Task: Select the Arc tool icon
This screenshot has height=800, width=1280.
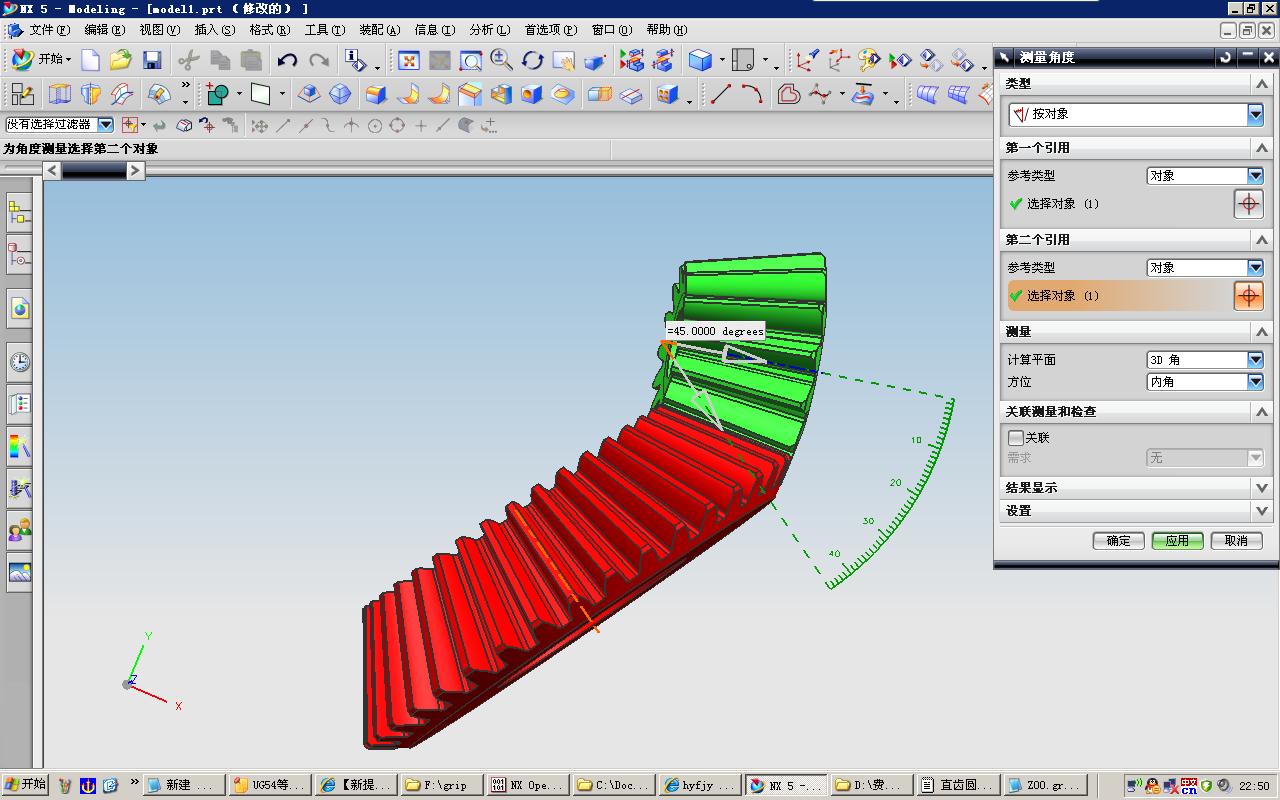Action: pyautogui.click(x=752, y=95)
